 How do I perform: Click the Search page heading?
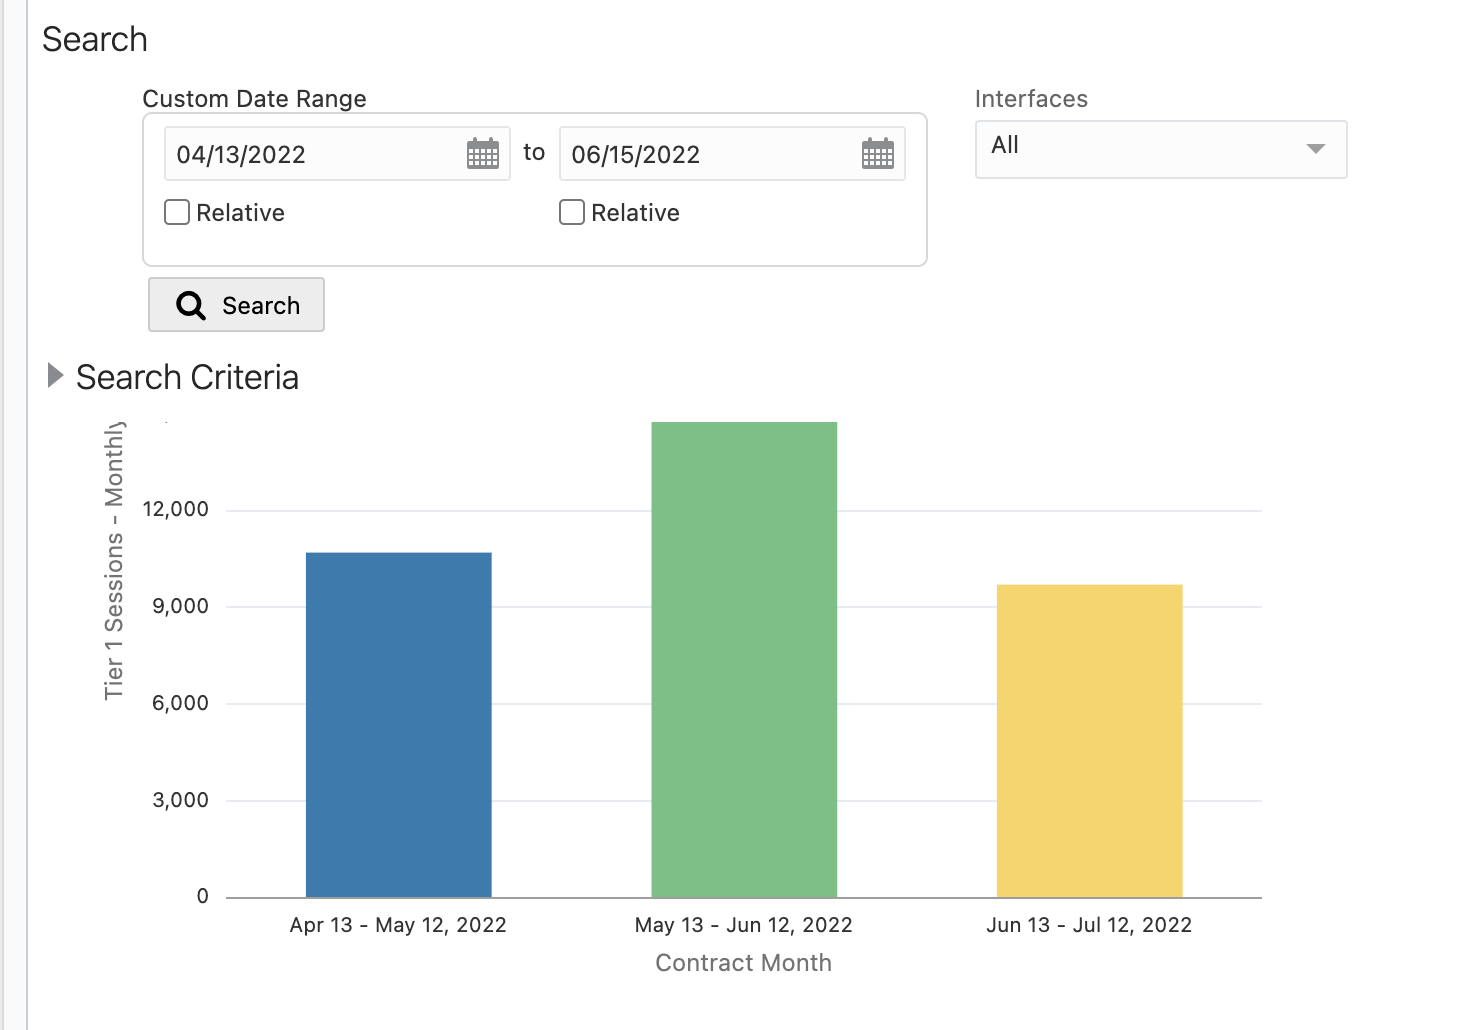95,40
